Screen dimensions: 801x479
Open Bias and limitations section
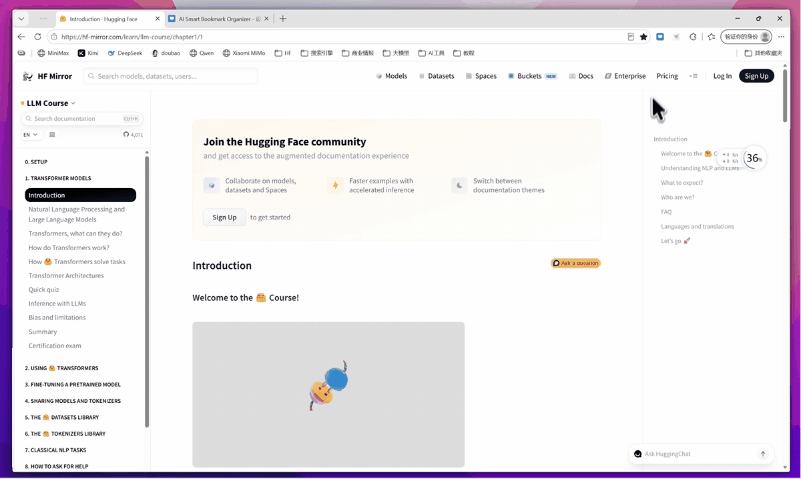pyautogui.click(x=57, y=318)
